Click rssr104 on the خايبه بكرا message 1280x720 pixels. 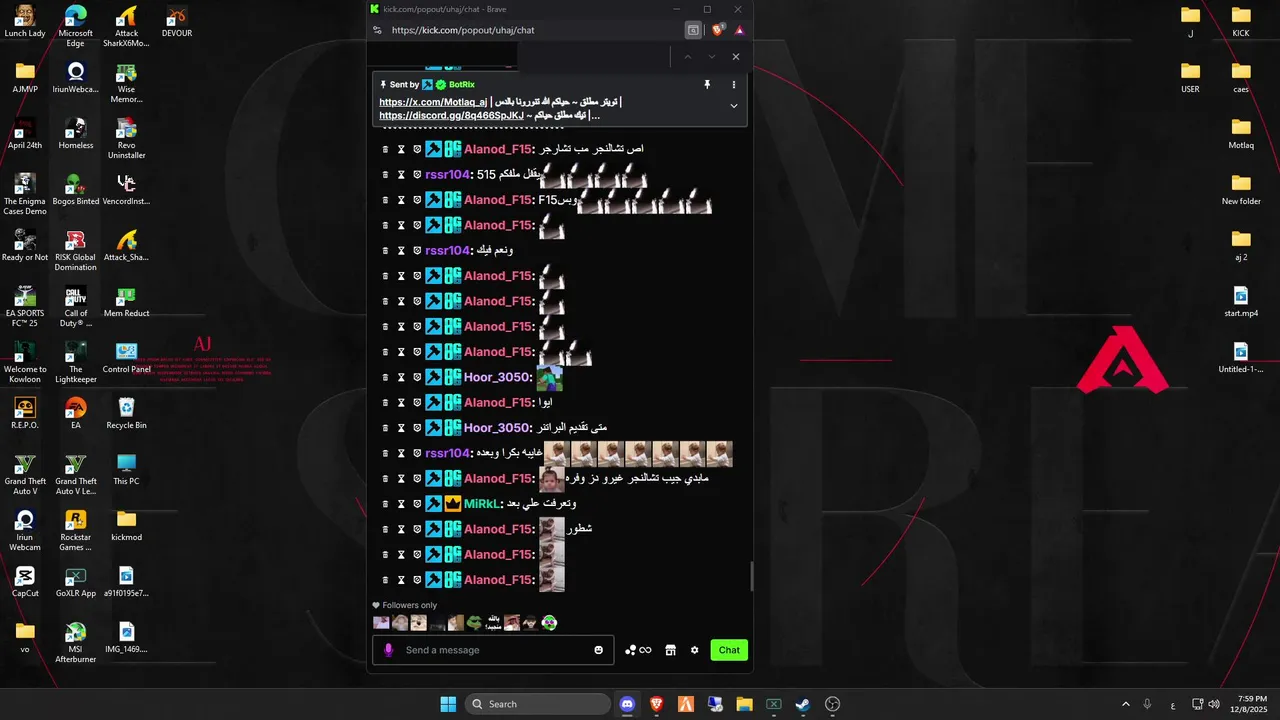[x=446, y=453]
